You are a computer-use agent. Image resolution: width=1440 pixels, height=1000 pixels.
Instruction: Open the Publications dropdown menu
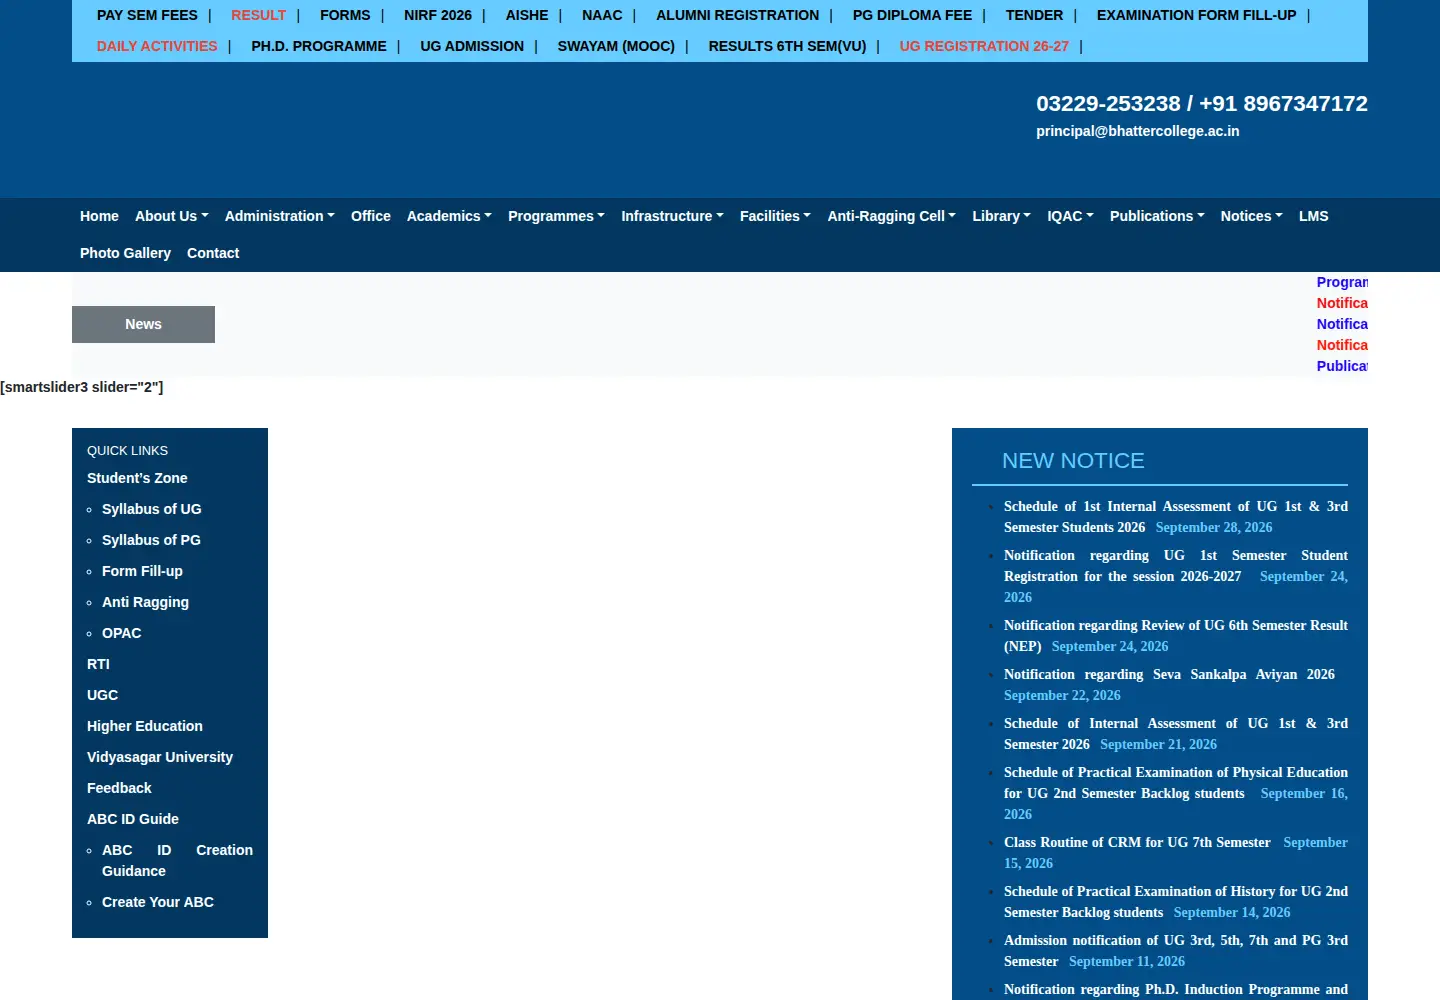click(1157, 216)
